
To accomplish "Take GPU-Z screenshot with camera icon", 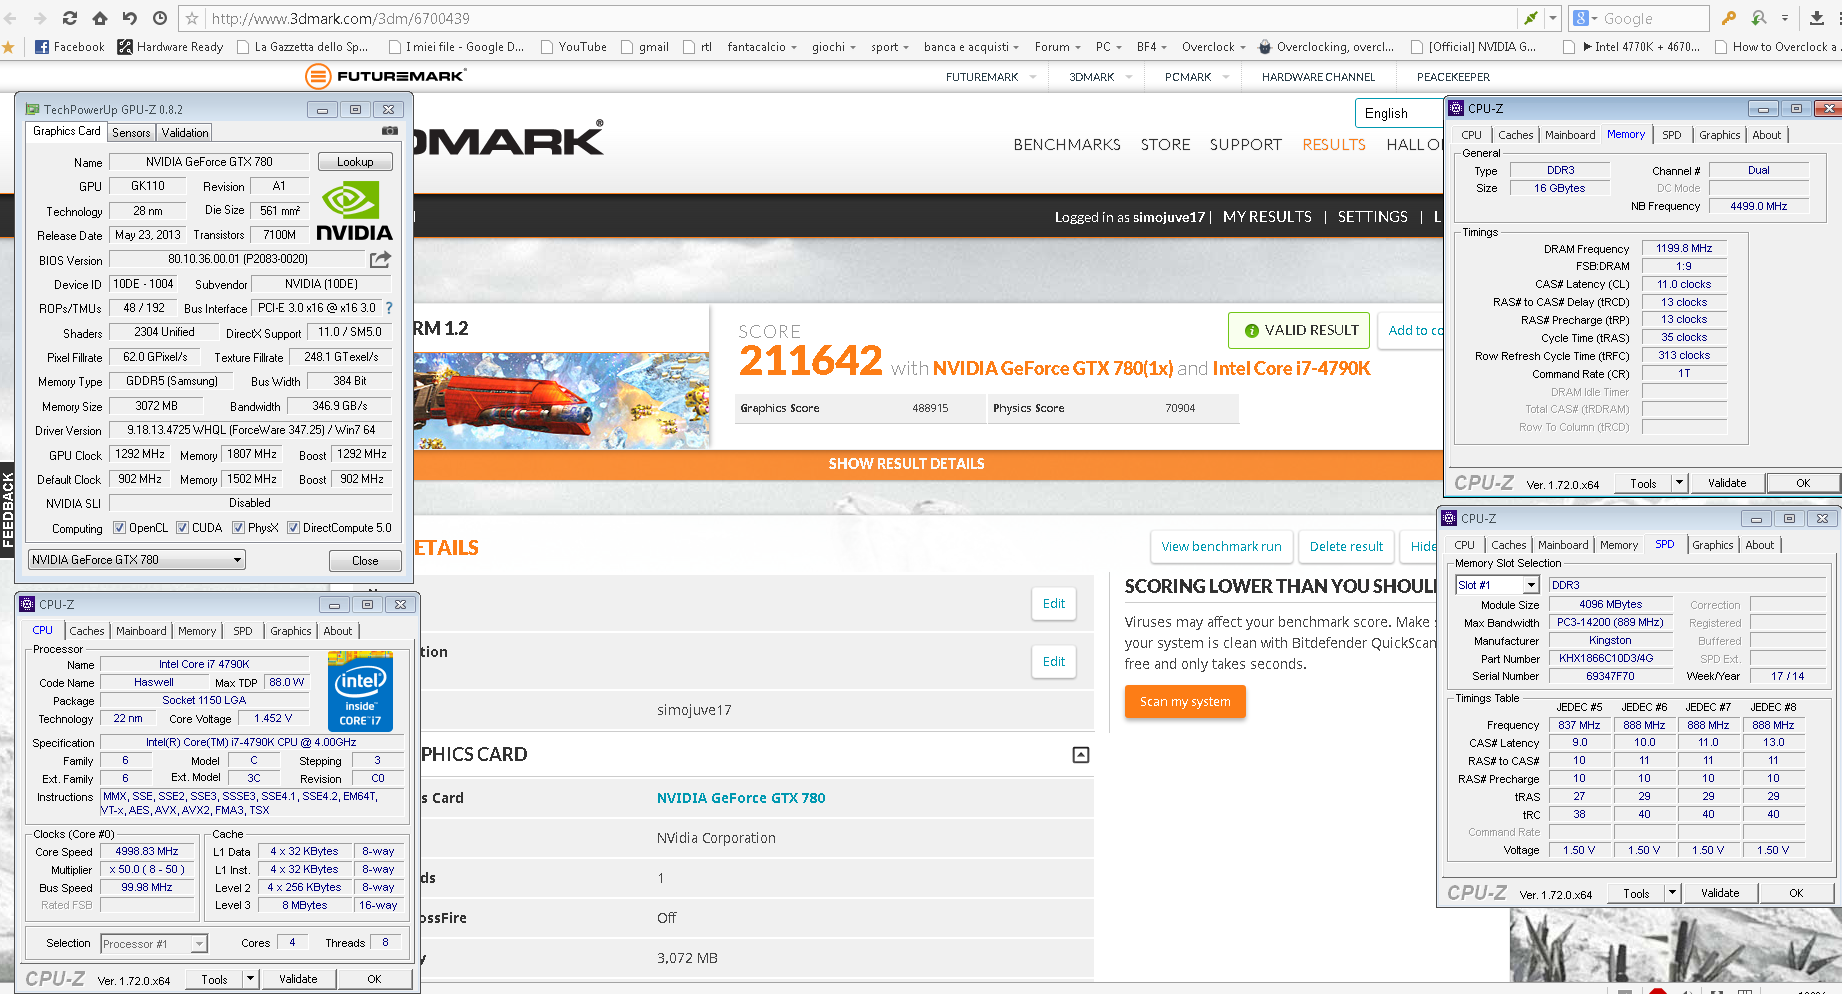I will tap(390, 131).
